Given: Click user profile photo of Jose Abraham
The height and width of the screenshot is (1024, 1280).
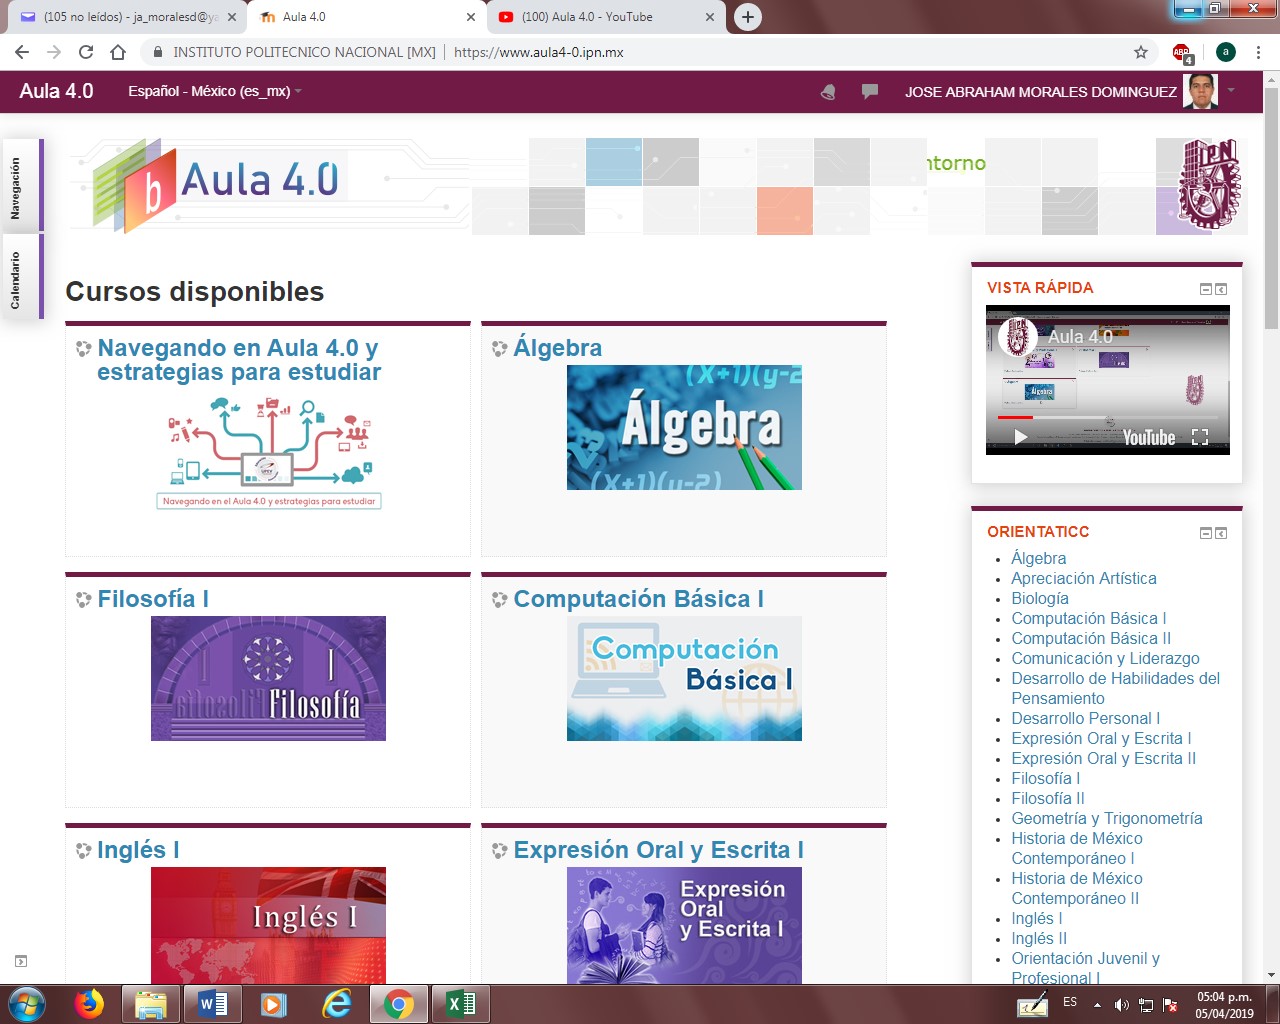Looking at the screenshot, I should click(1200, 91).
